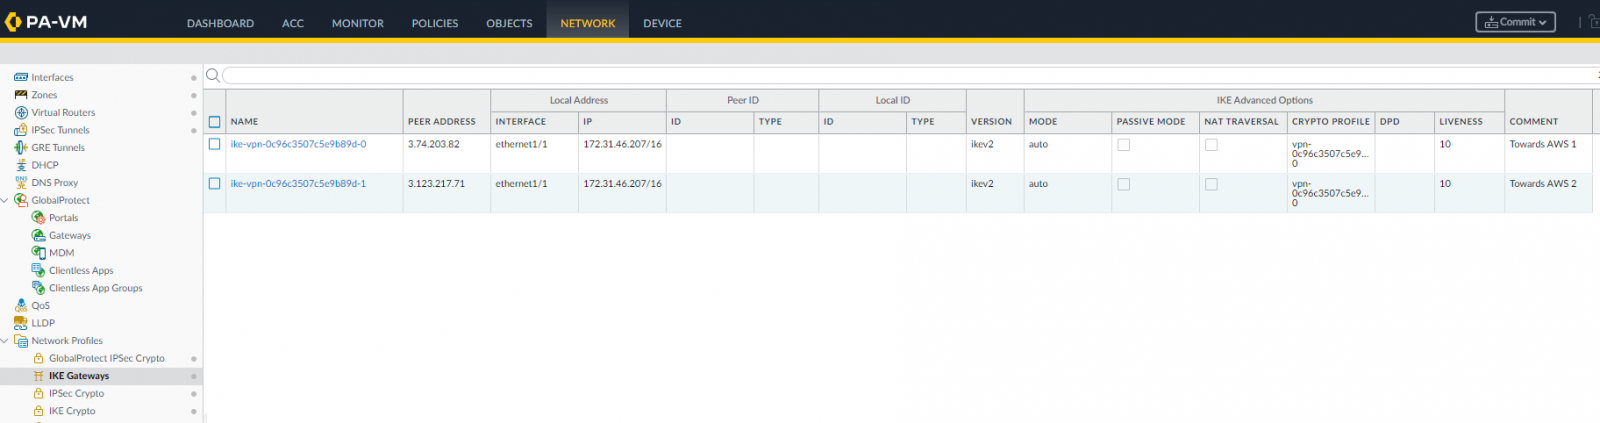The height and width of the screenshot is (423, 1600).
Task: Select the LLDP icon
Action: pyautogui.click(x=21, y=323)
